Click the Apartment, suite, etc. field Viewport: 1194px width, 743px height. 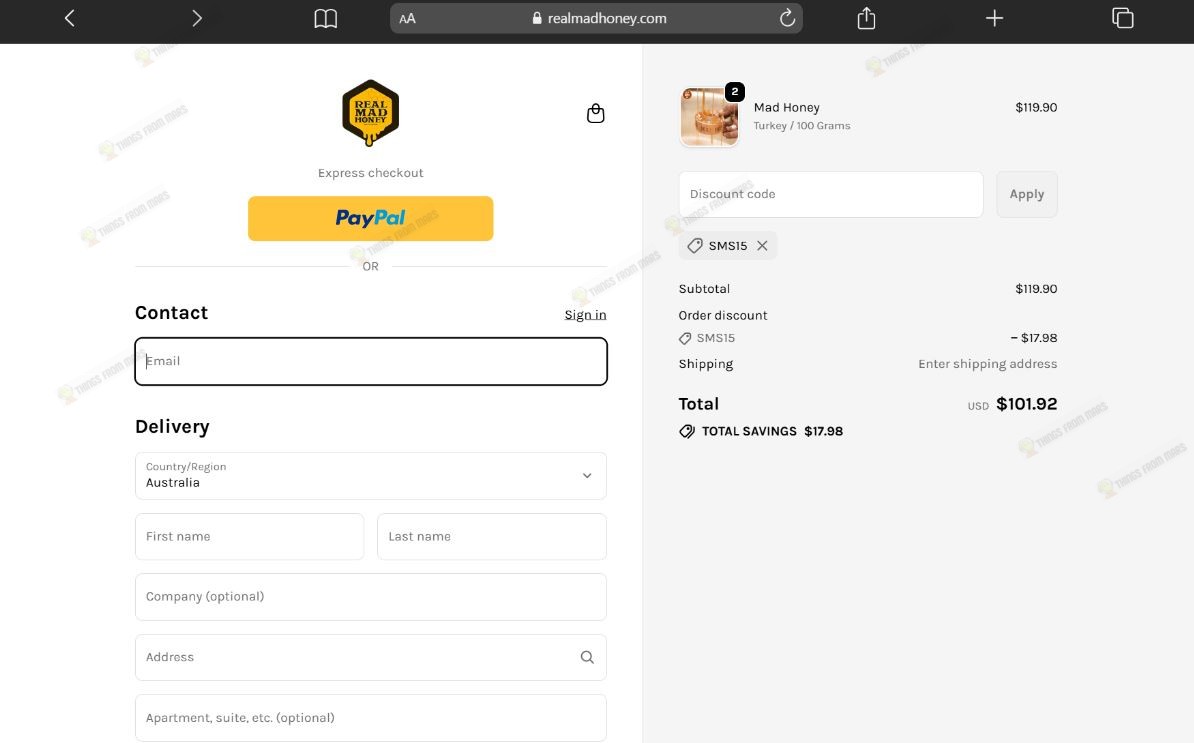(371, 718)
